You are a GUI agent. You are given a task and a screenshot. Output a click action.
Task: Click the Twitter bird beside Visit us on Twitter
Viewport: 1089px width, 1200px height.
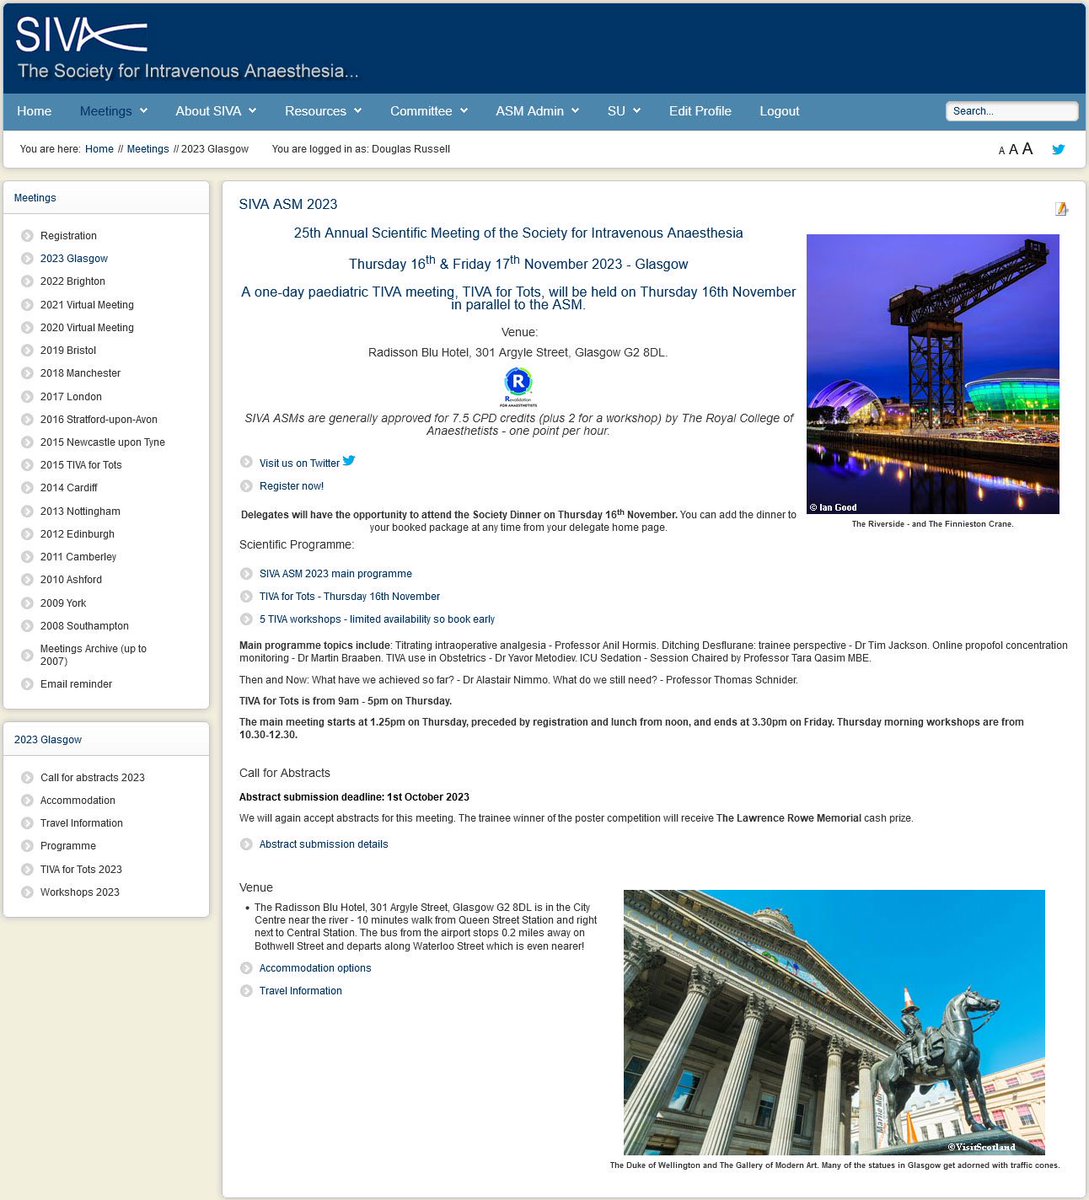coord(349,461)
